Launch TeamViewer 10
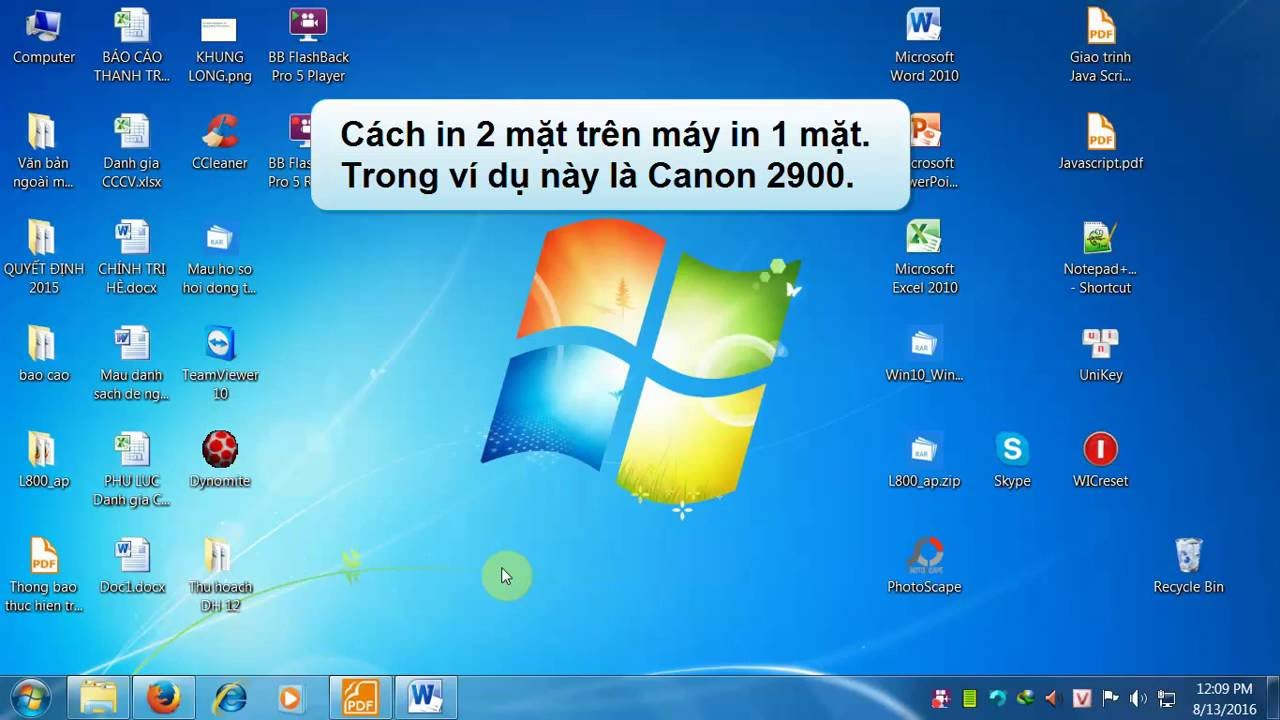 click(x=220, y=364)
